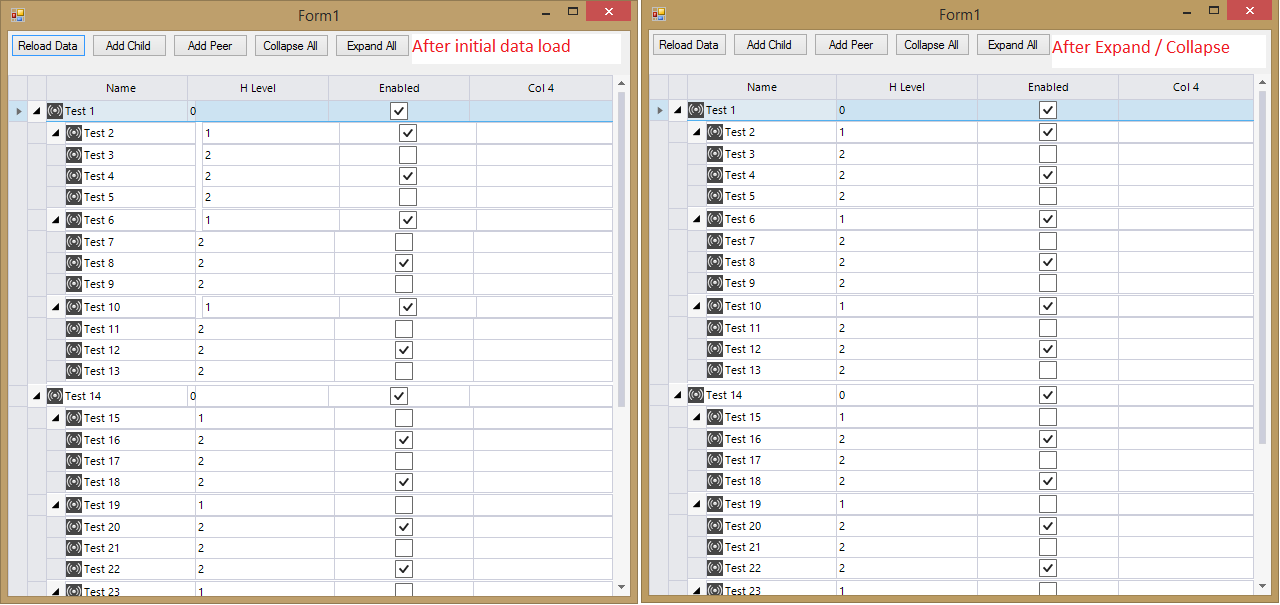Click the node icon beside Test 6 in left window

[74, 220]
